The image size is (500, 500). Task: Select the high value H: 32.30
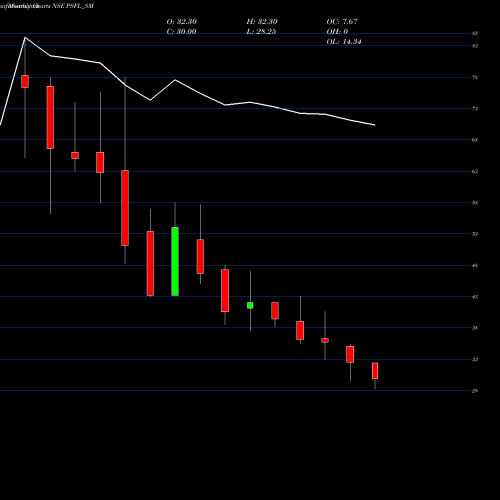pyautogui.click(x=262, y=22)
